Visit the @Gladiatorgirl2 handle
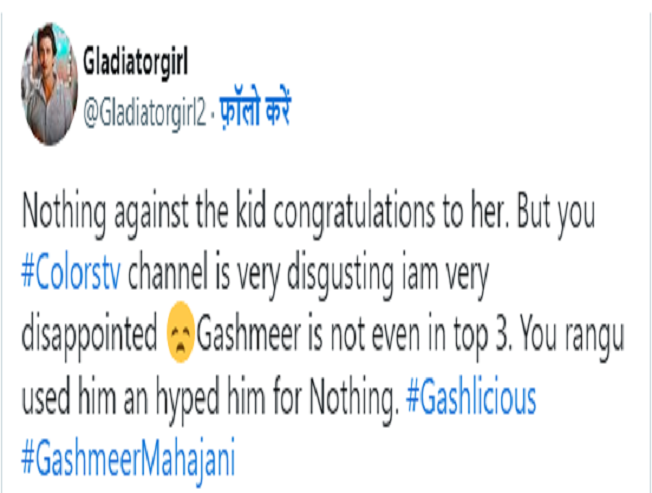Screen dimensions: 652x493 (144, 113)
